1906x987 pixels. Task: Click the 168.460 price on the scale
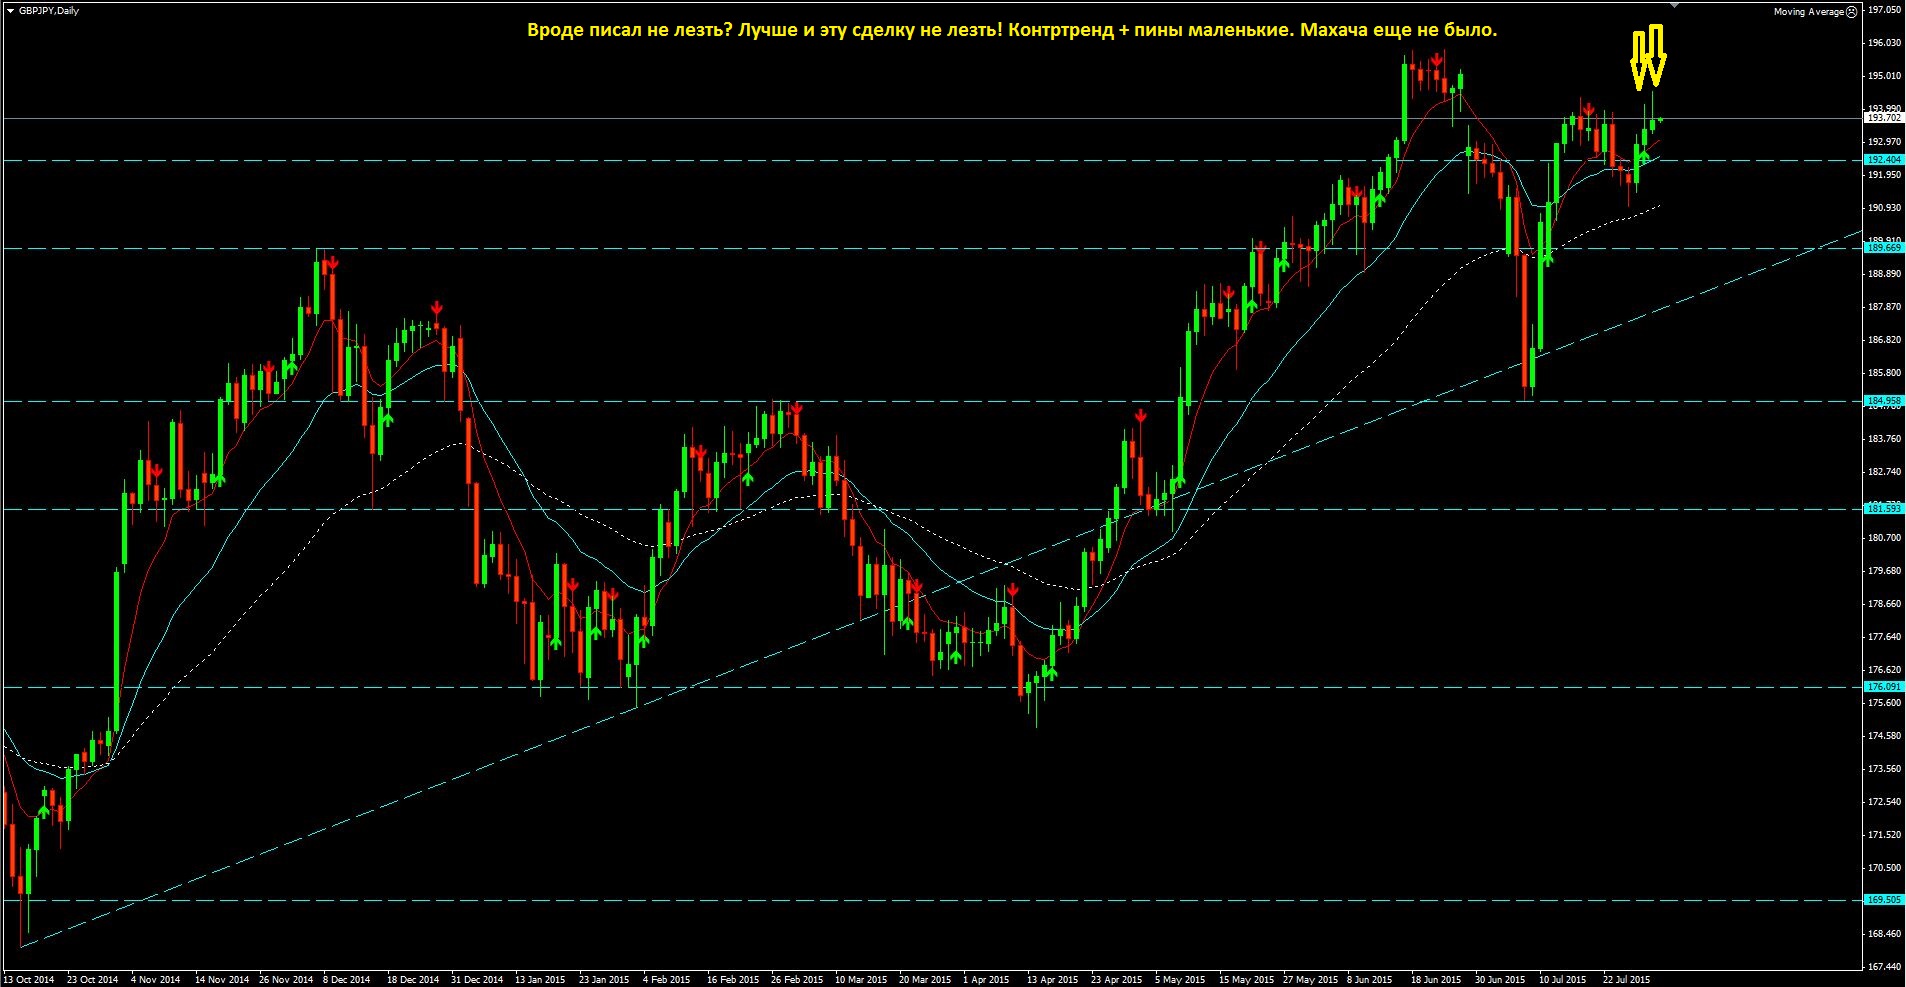[1884, 934]
